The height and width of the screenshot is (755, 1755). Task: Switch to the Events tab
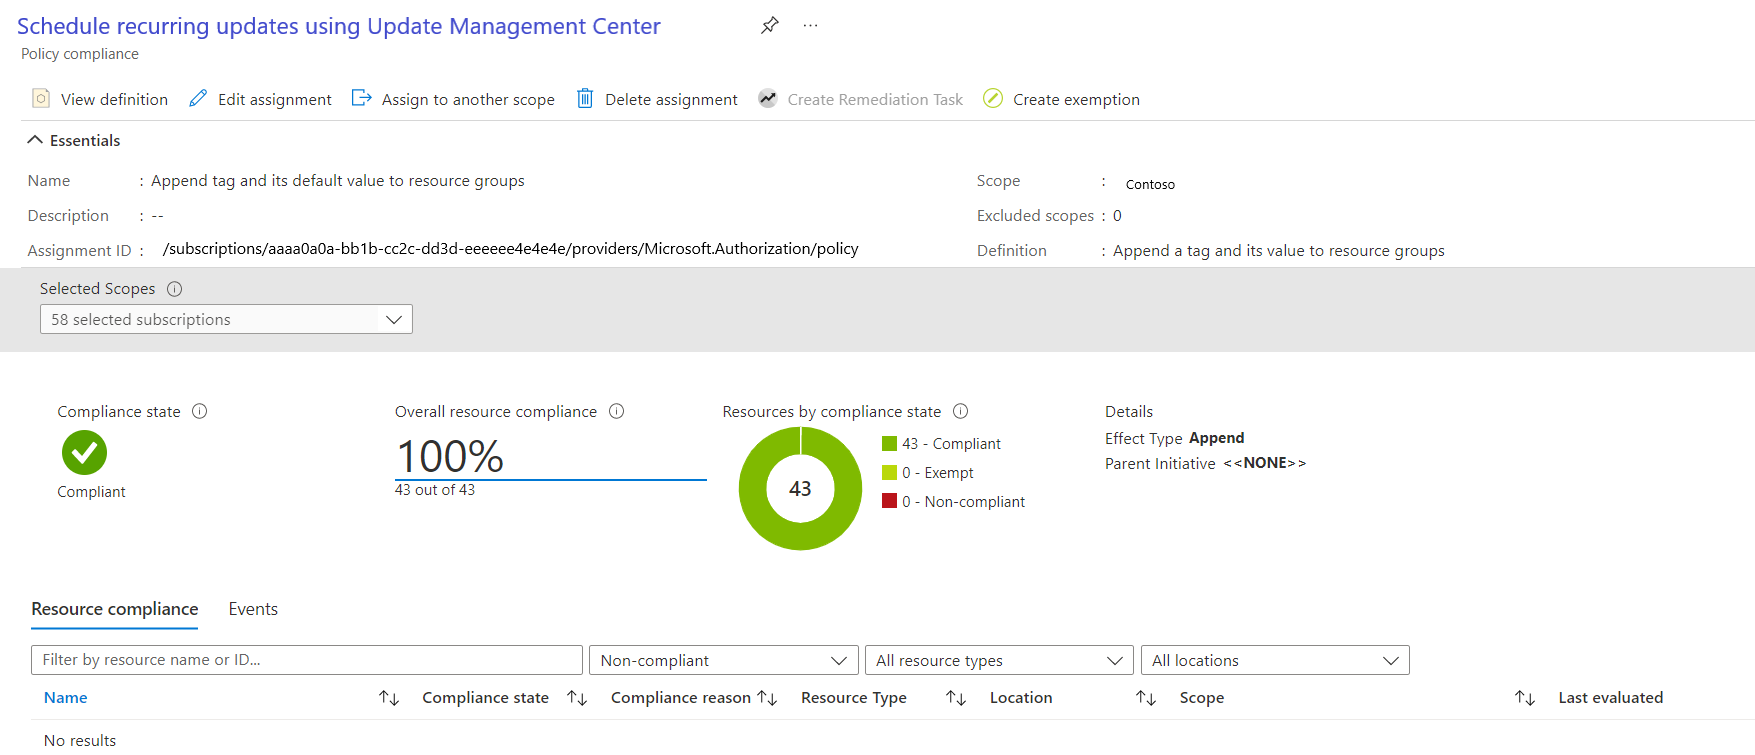[x=253, y=609]
